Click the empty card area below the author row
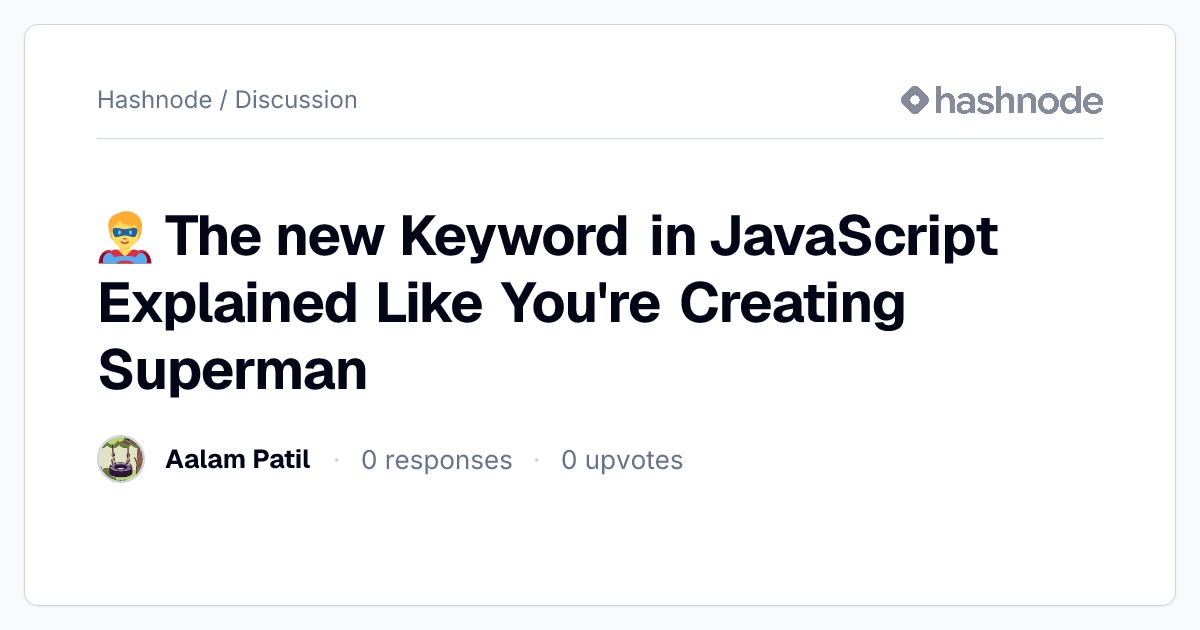 coord(600,545)
